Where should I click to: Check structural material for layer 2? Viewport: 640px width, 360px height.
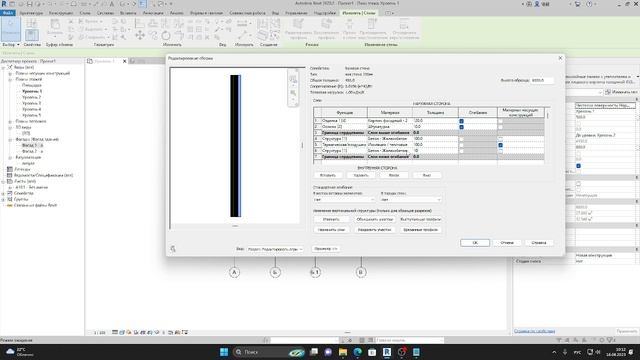coord(500,127)
